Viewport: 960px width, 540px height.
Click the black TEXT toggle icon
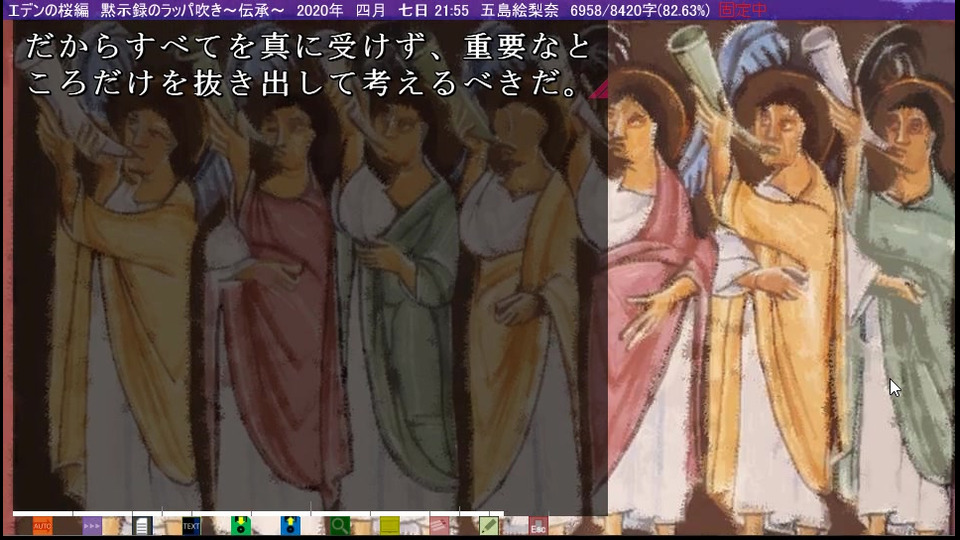pyautogui.click(x=191, y=526)
